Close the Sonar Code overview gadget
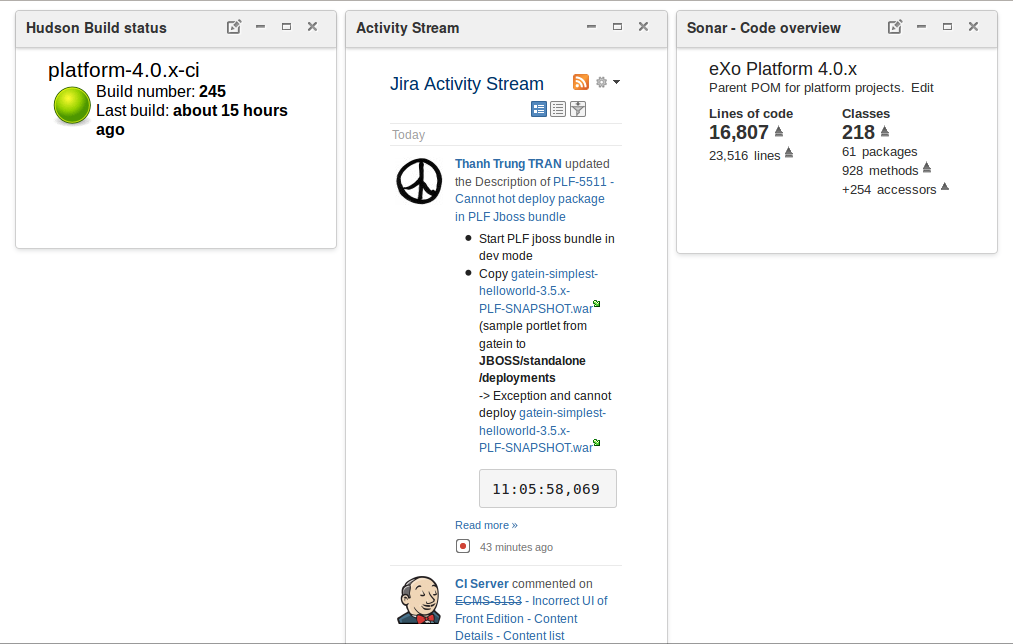Viewport: 1013px width, 644px height. (974, 27)
